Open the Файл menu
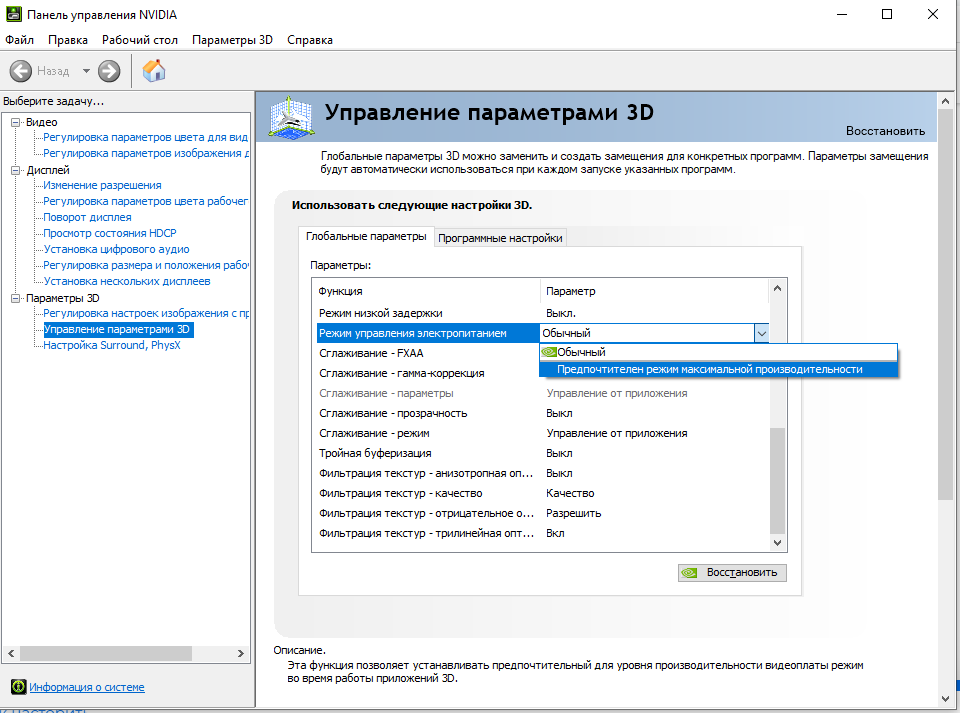960x713 pixels. coord(20,40)
